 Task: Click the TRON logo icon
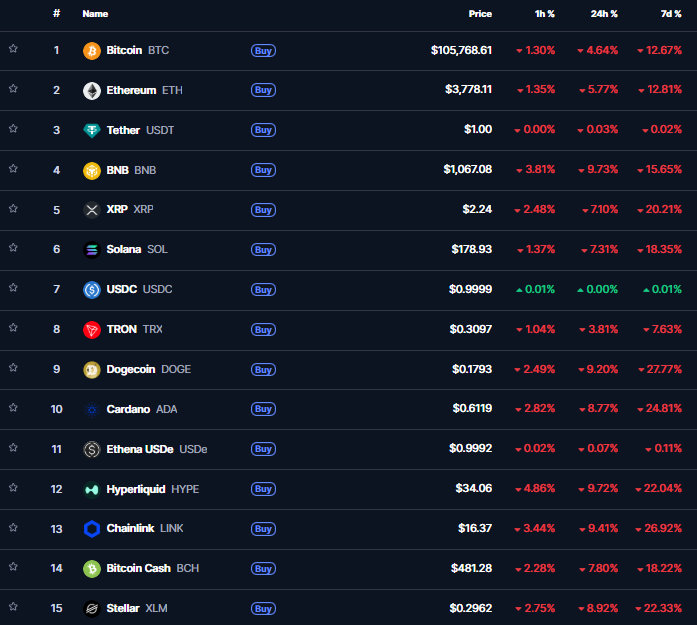pyautogui.click(x=91, y=329)
